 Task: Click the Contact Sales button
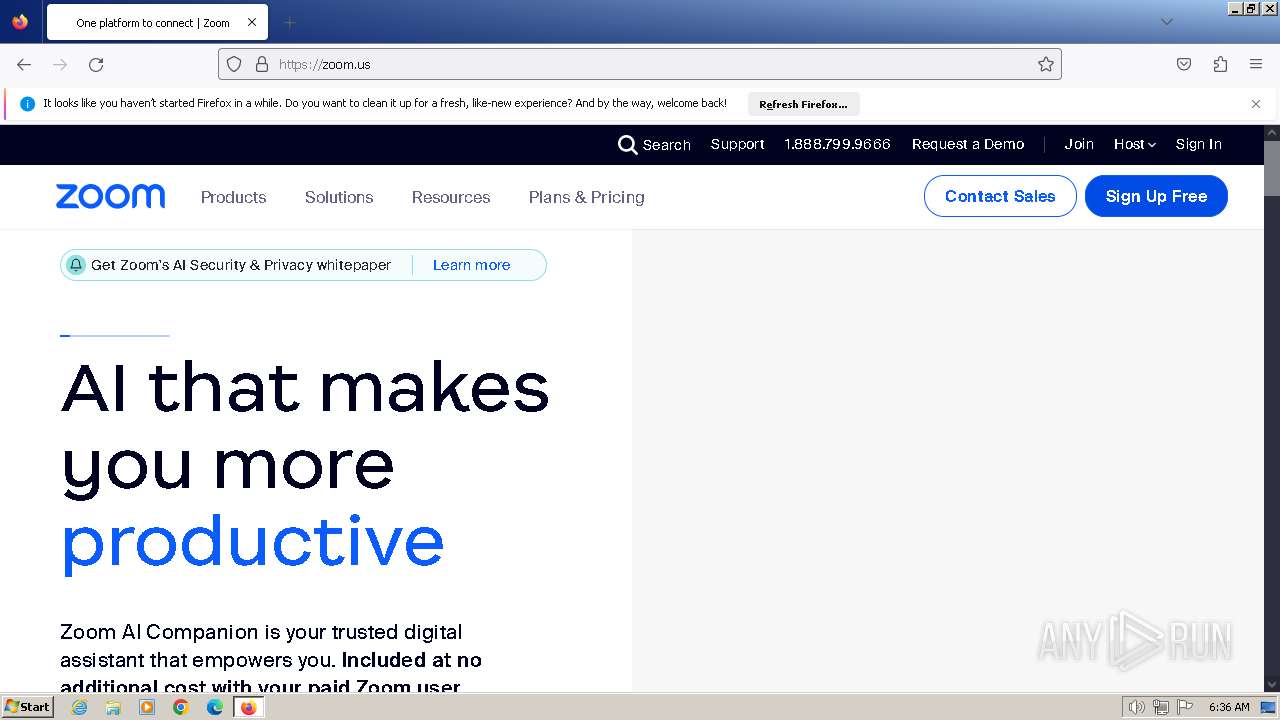point(1000,196)
